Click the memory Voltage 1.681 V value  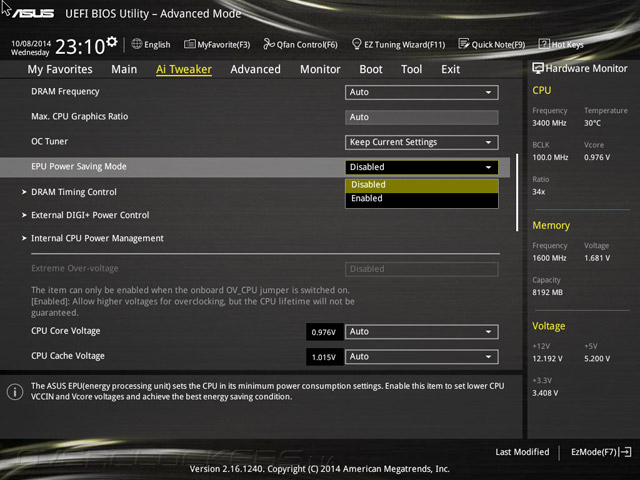(x=597, y=258)
